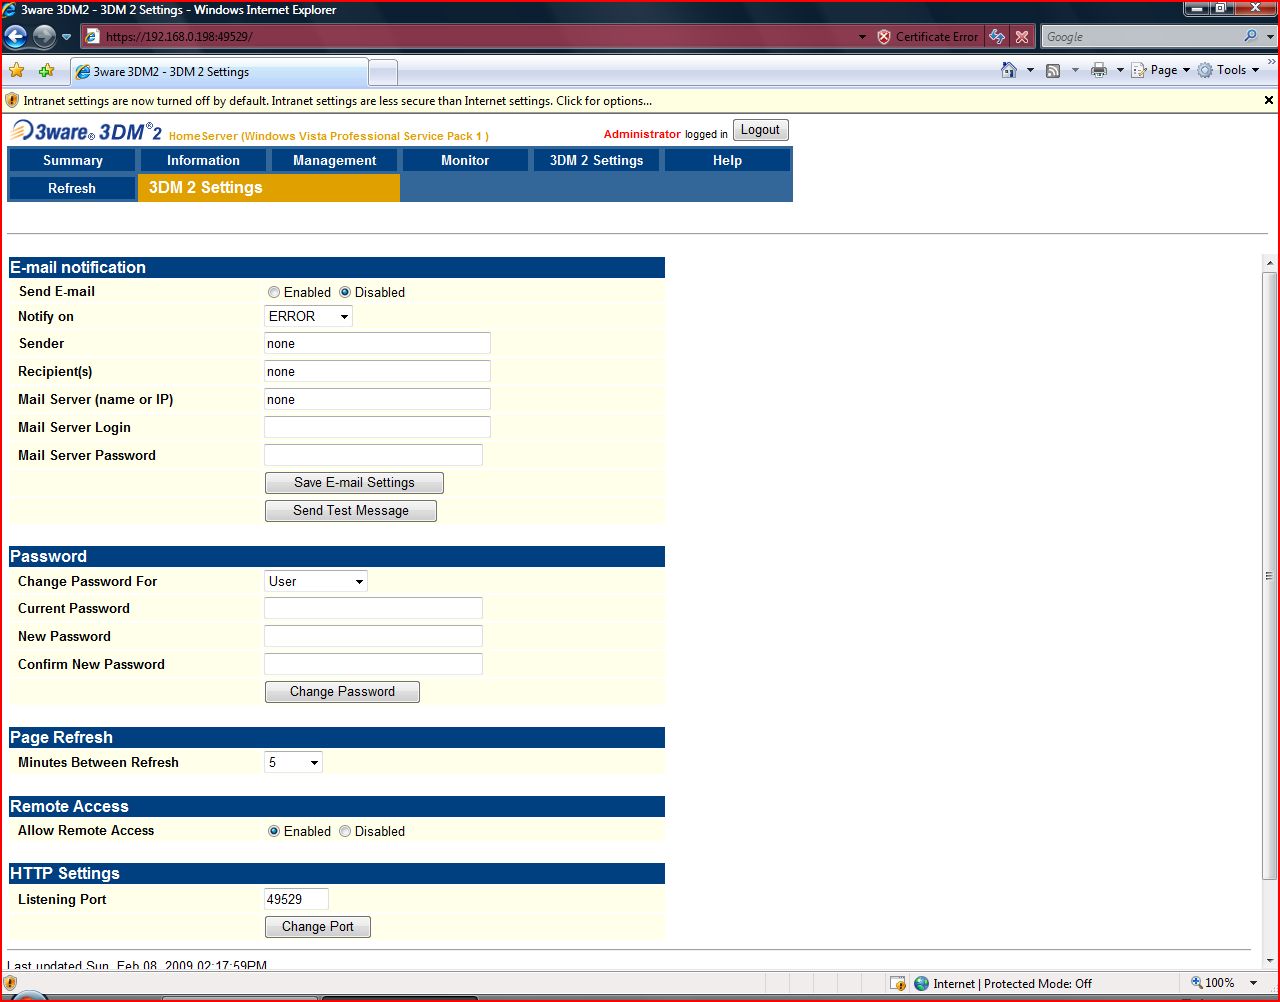Viewport: 1280px width, 1002px height.
Task: Open Favorites Center star icon
Action: tap(17, 71)
